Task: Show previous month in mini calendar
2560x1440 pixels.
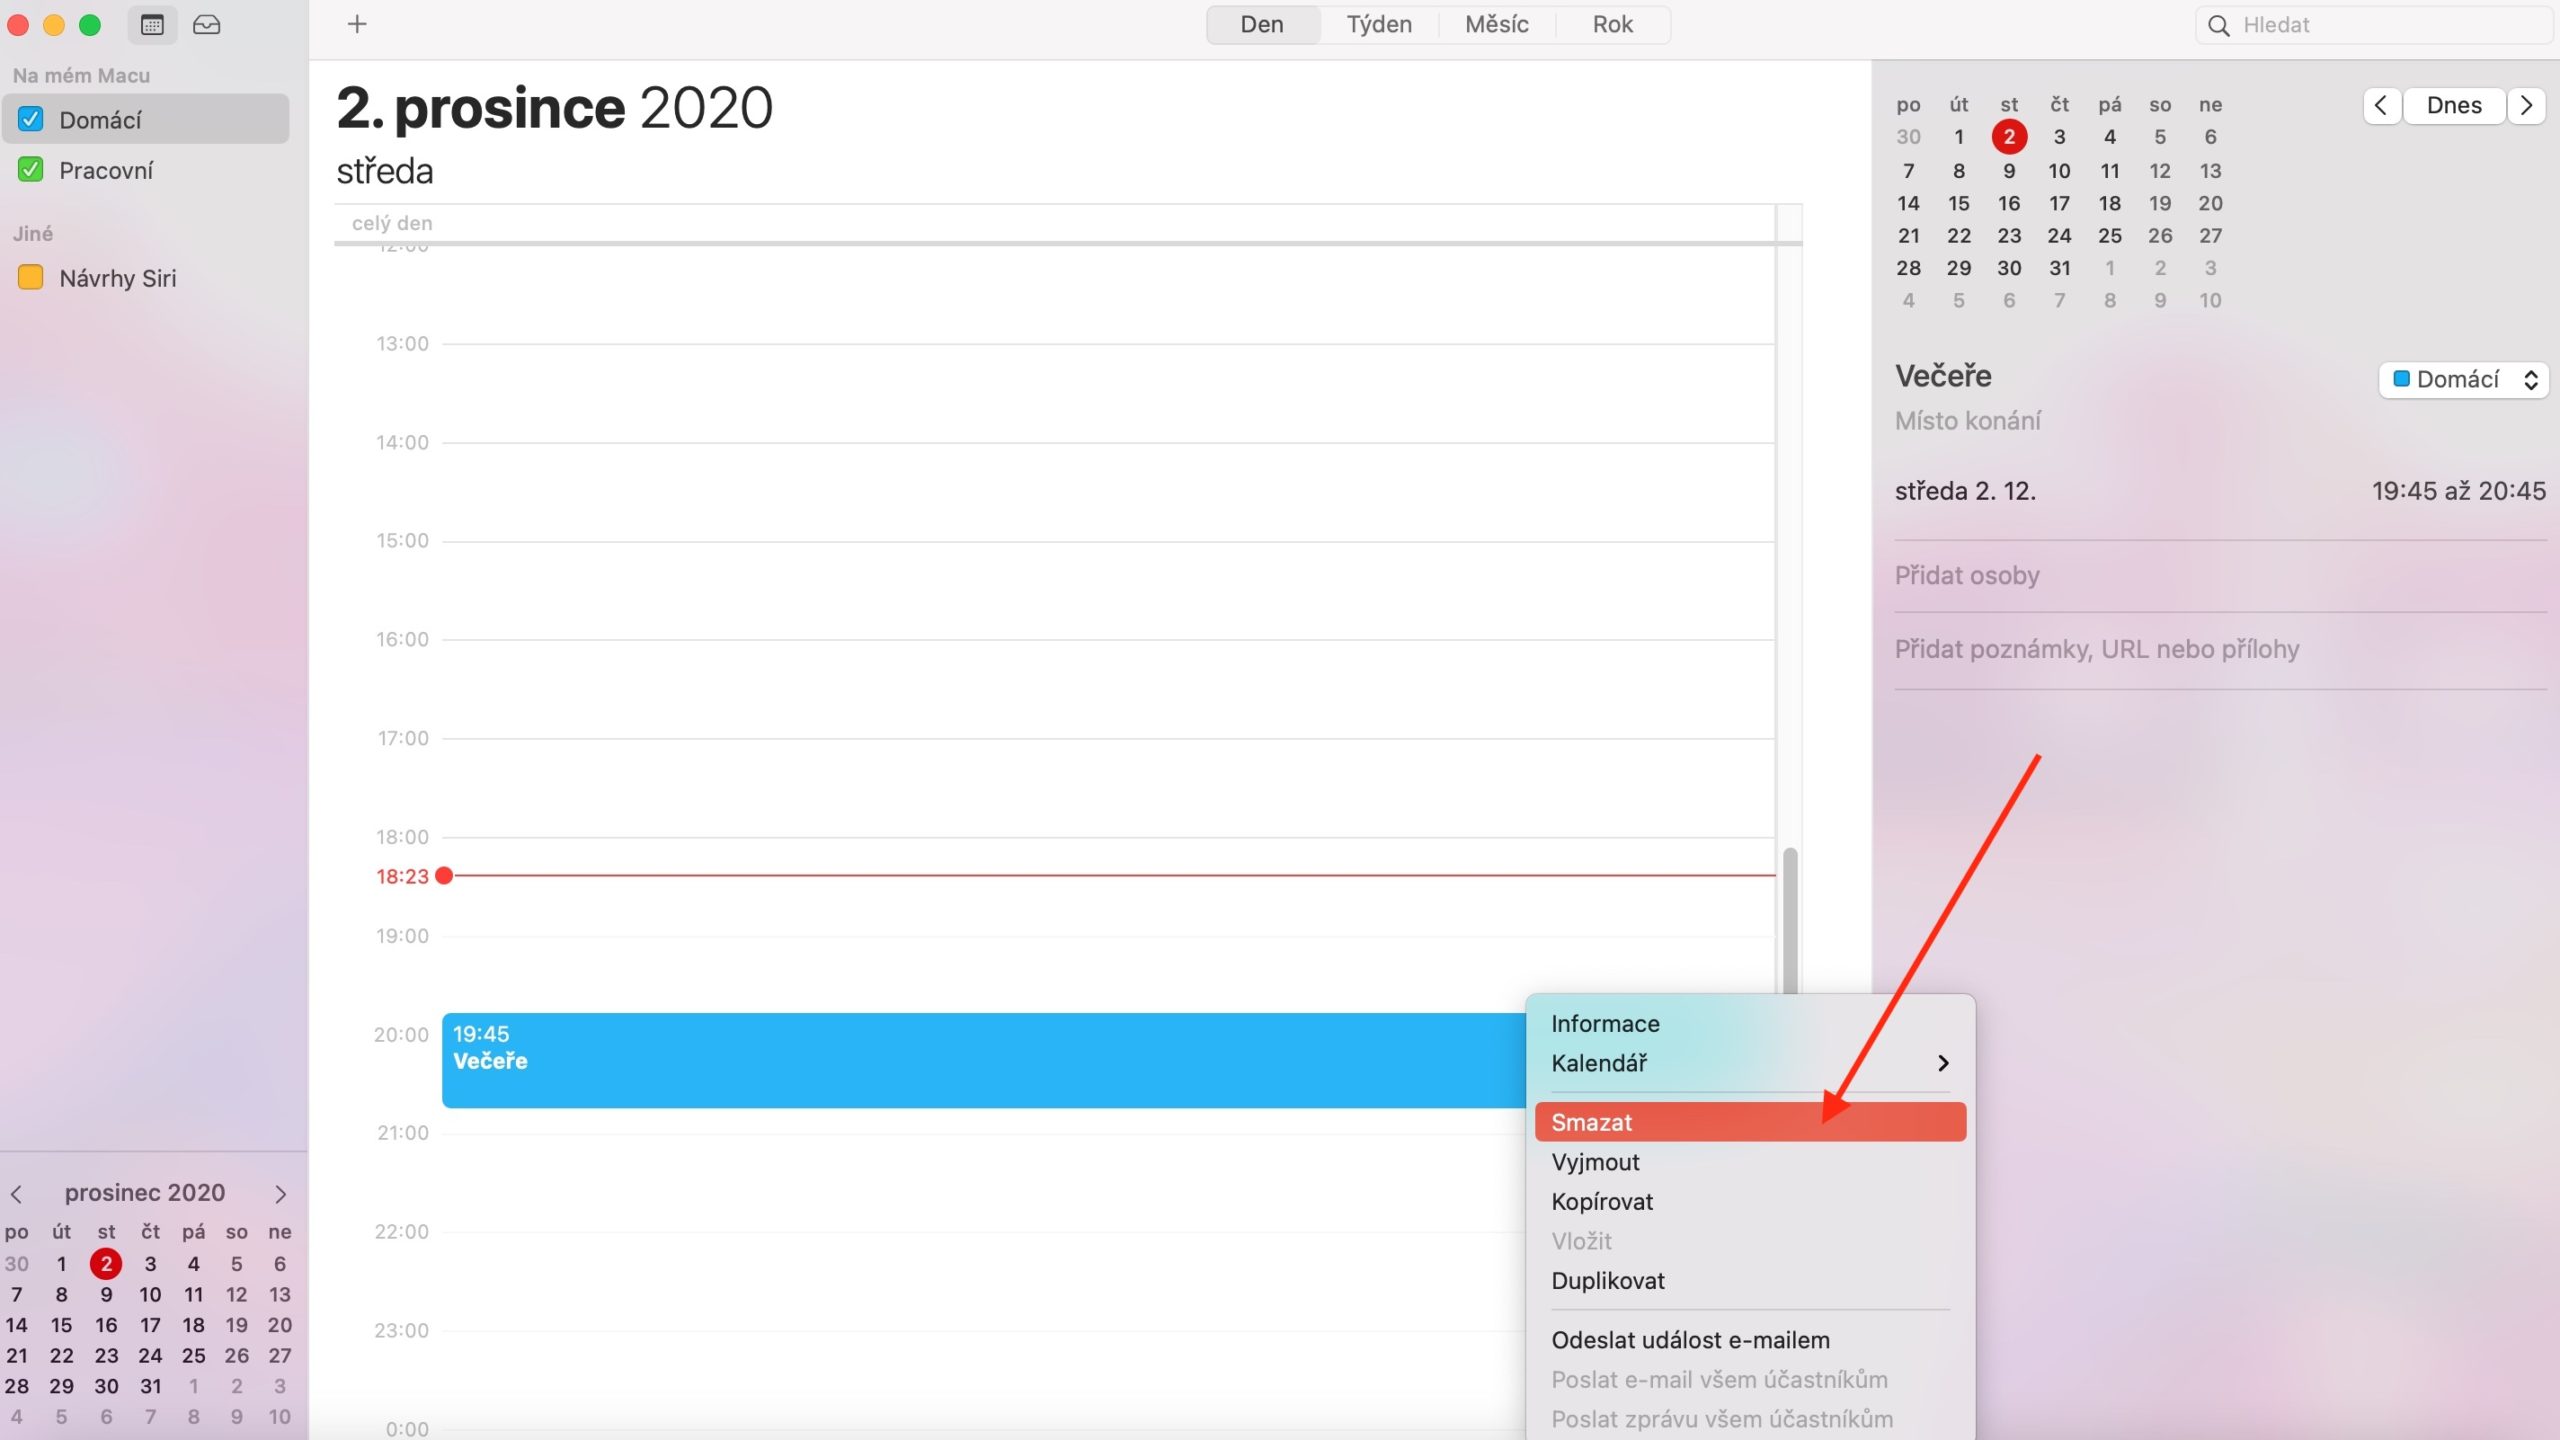Action: [x=16, y=1194]
